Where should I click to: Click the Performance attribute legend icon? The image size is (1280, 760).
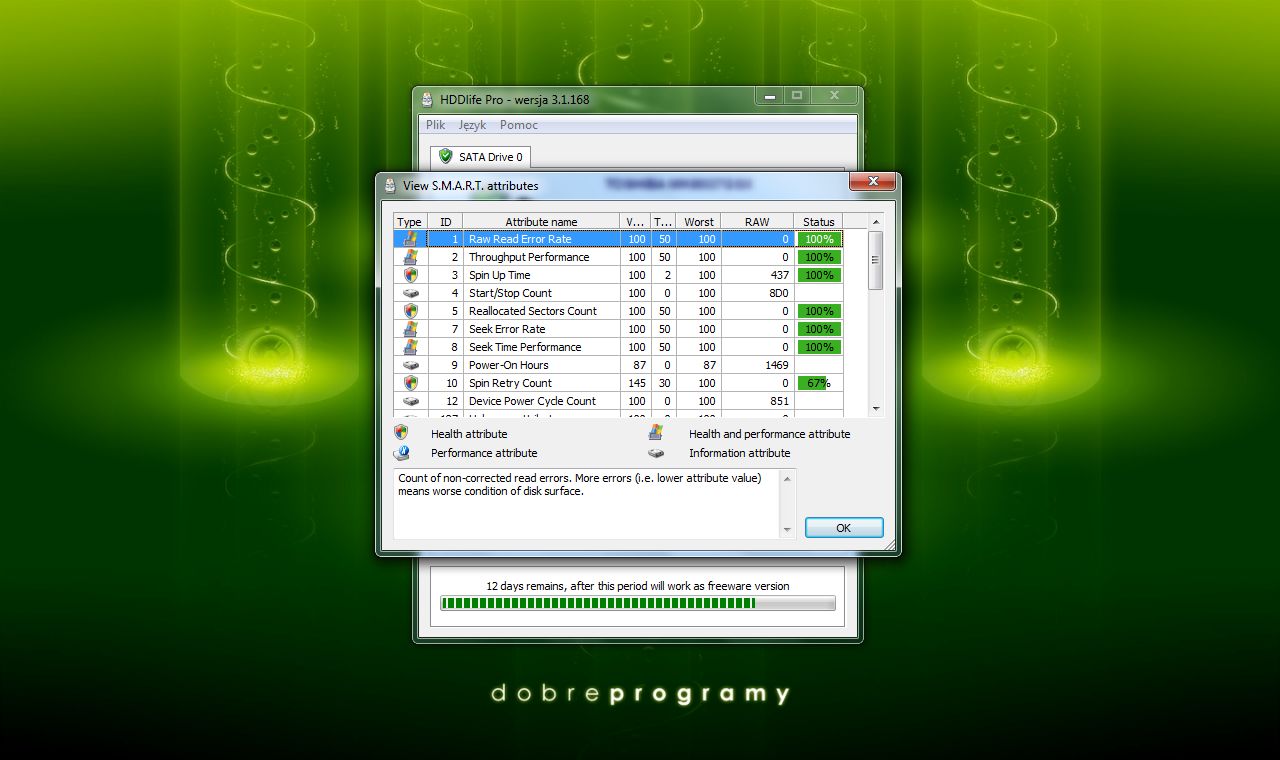click(x=401, y=452)
